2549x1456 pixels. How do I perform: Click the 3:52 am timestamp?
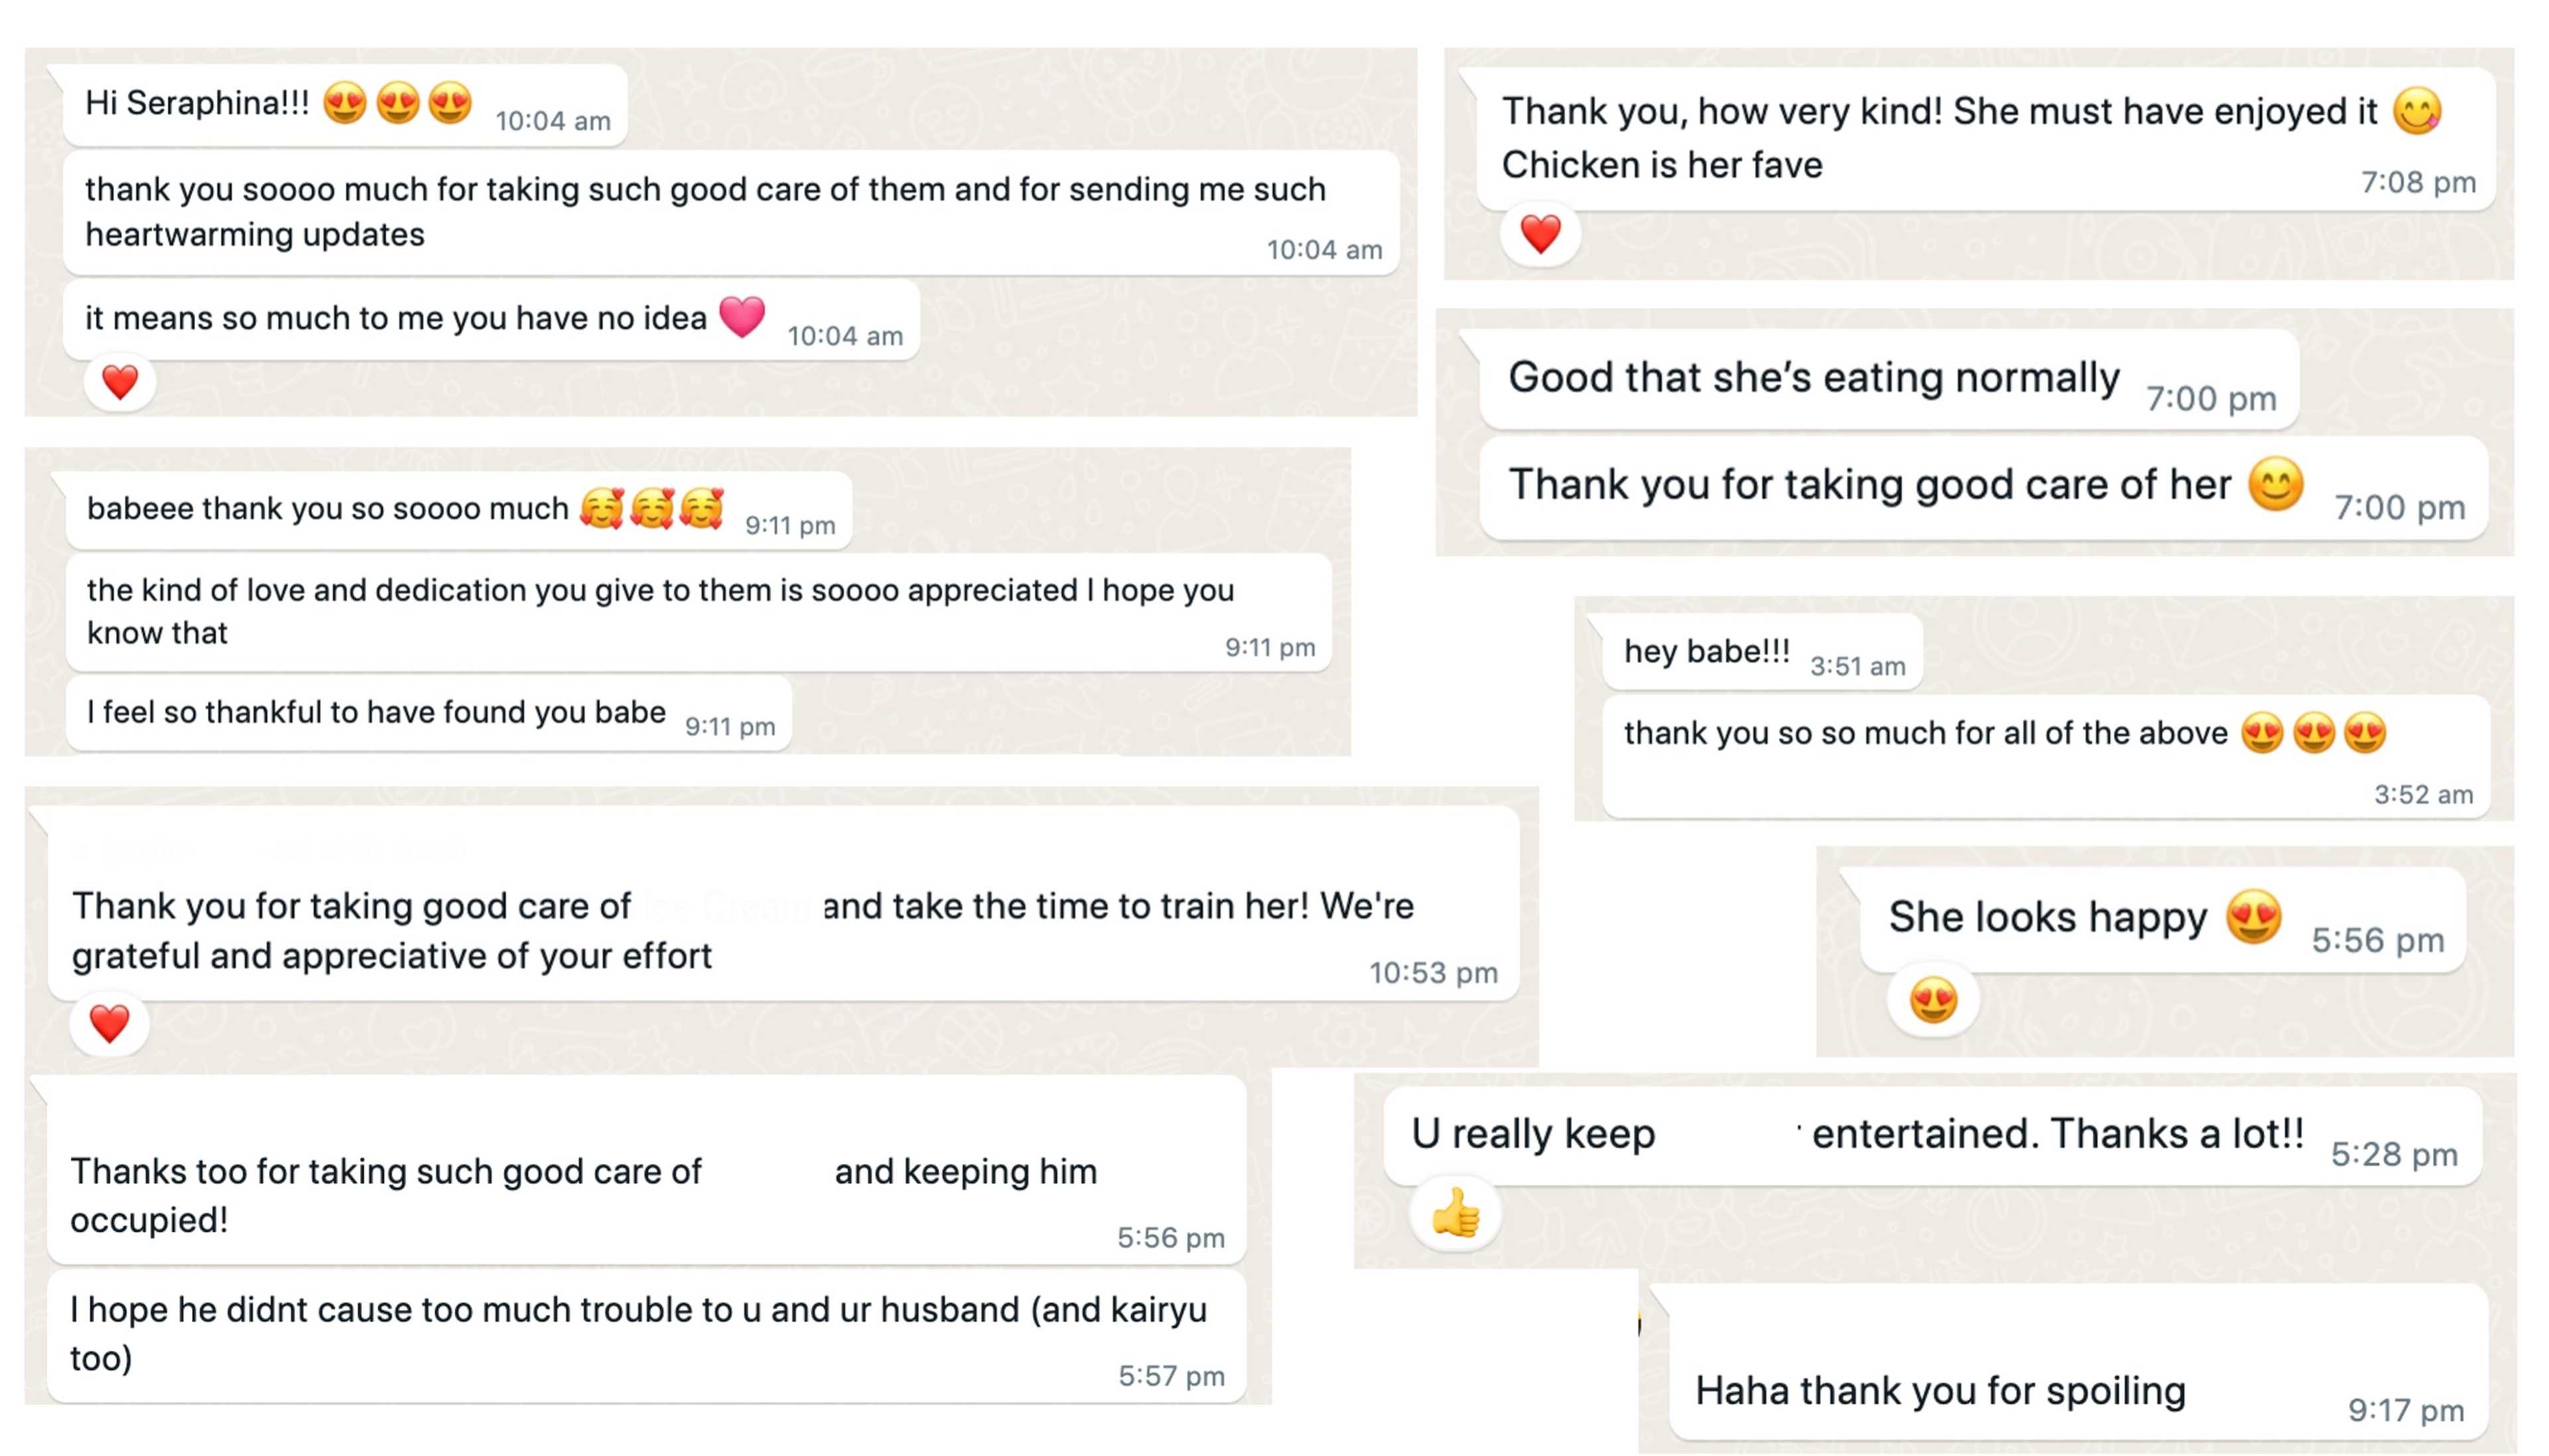[2423, 794]
